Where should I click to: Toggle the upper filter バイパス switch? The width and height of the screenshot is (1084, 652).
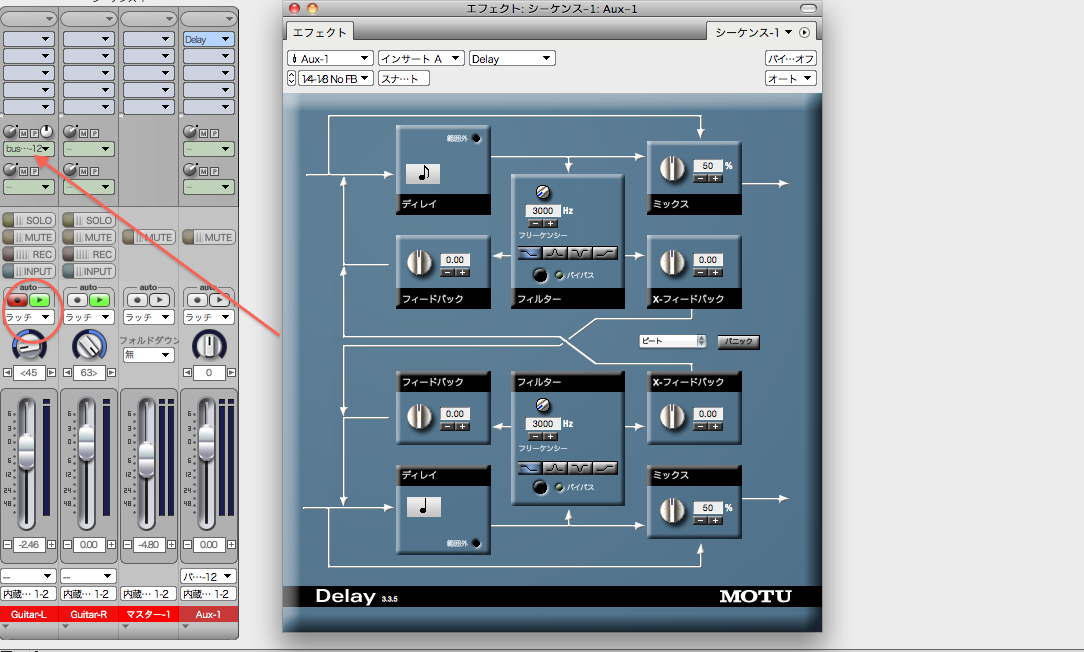coord(540,275)
